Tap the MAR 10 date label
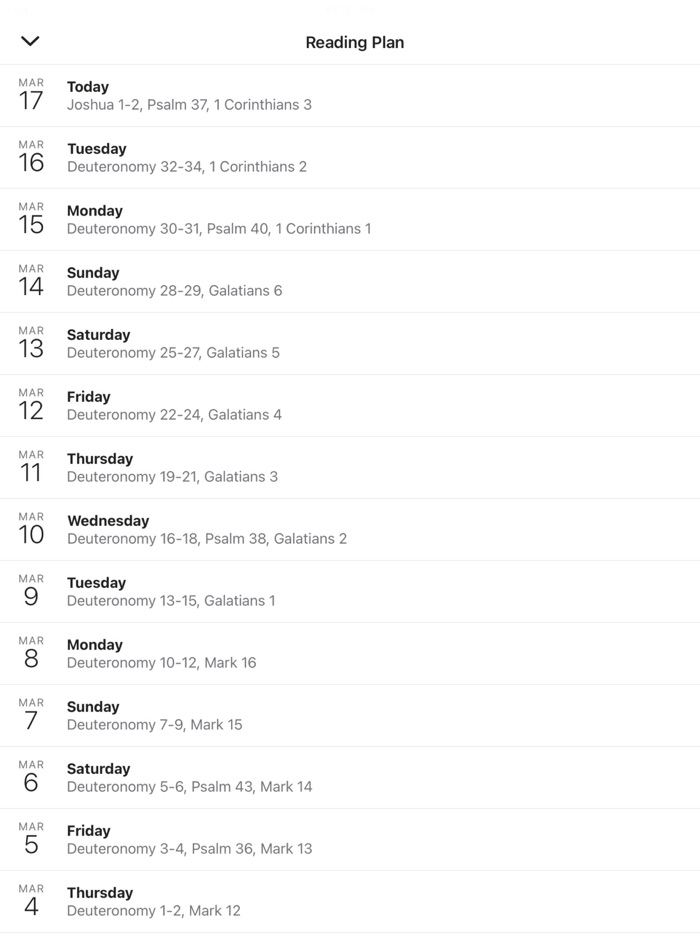This screenshot has height=934, width=700. tap(31, 529)
